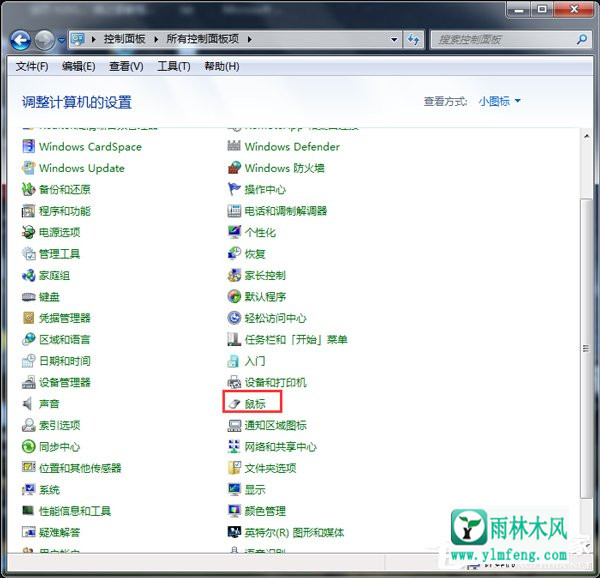Open the 文件夹选项 link
Viewport: 600px width, 578px height.
point(270,468)
